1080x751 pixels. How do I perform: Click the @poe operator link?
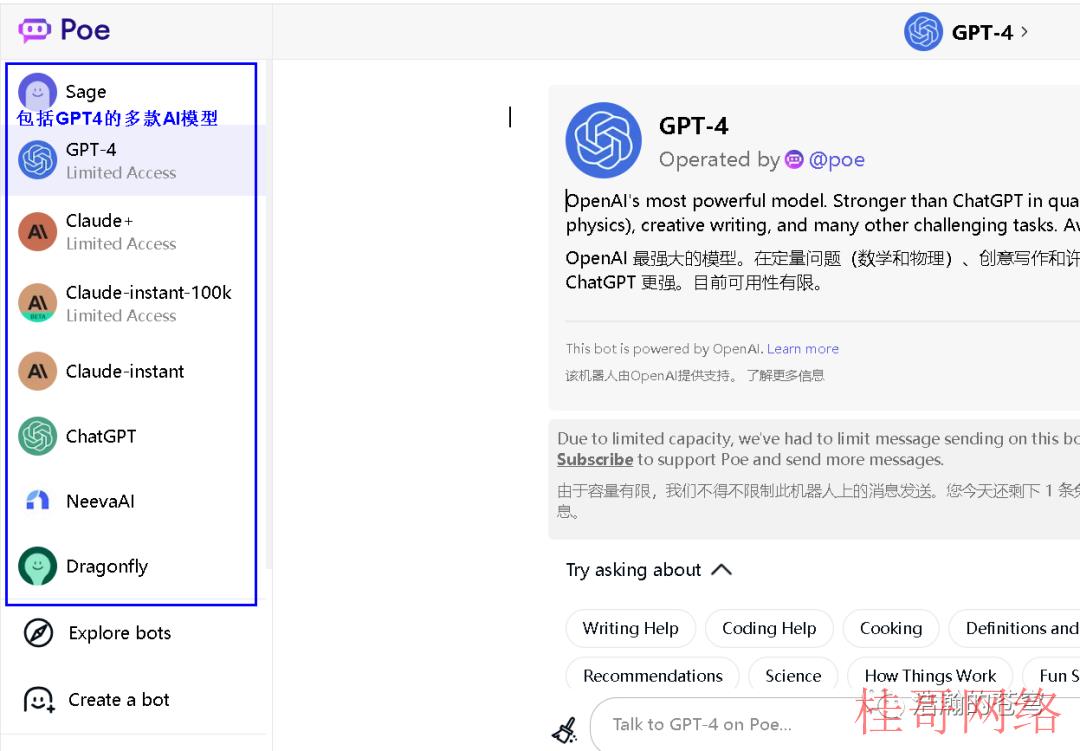[836, 160]
